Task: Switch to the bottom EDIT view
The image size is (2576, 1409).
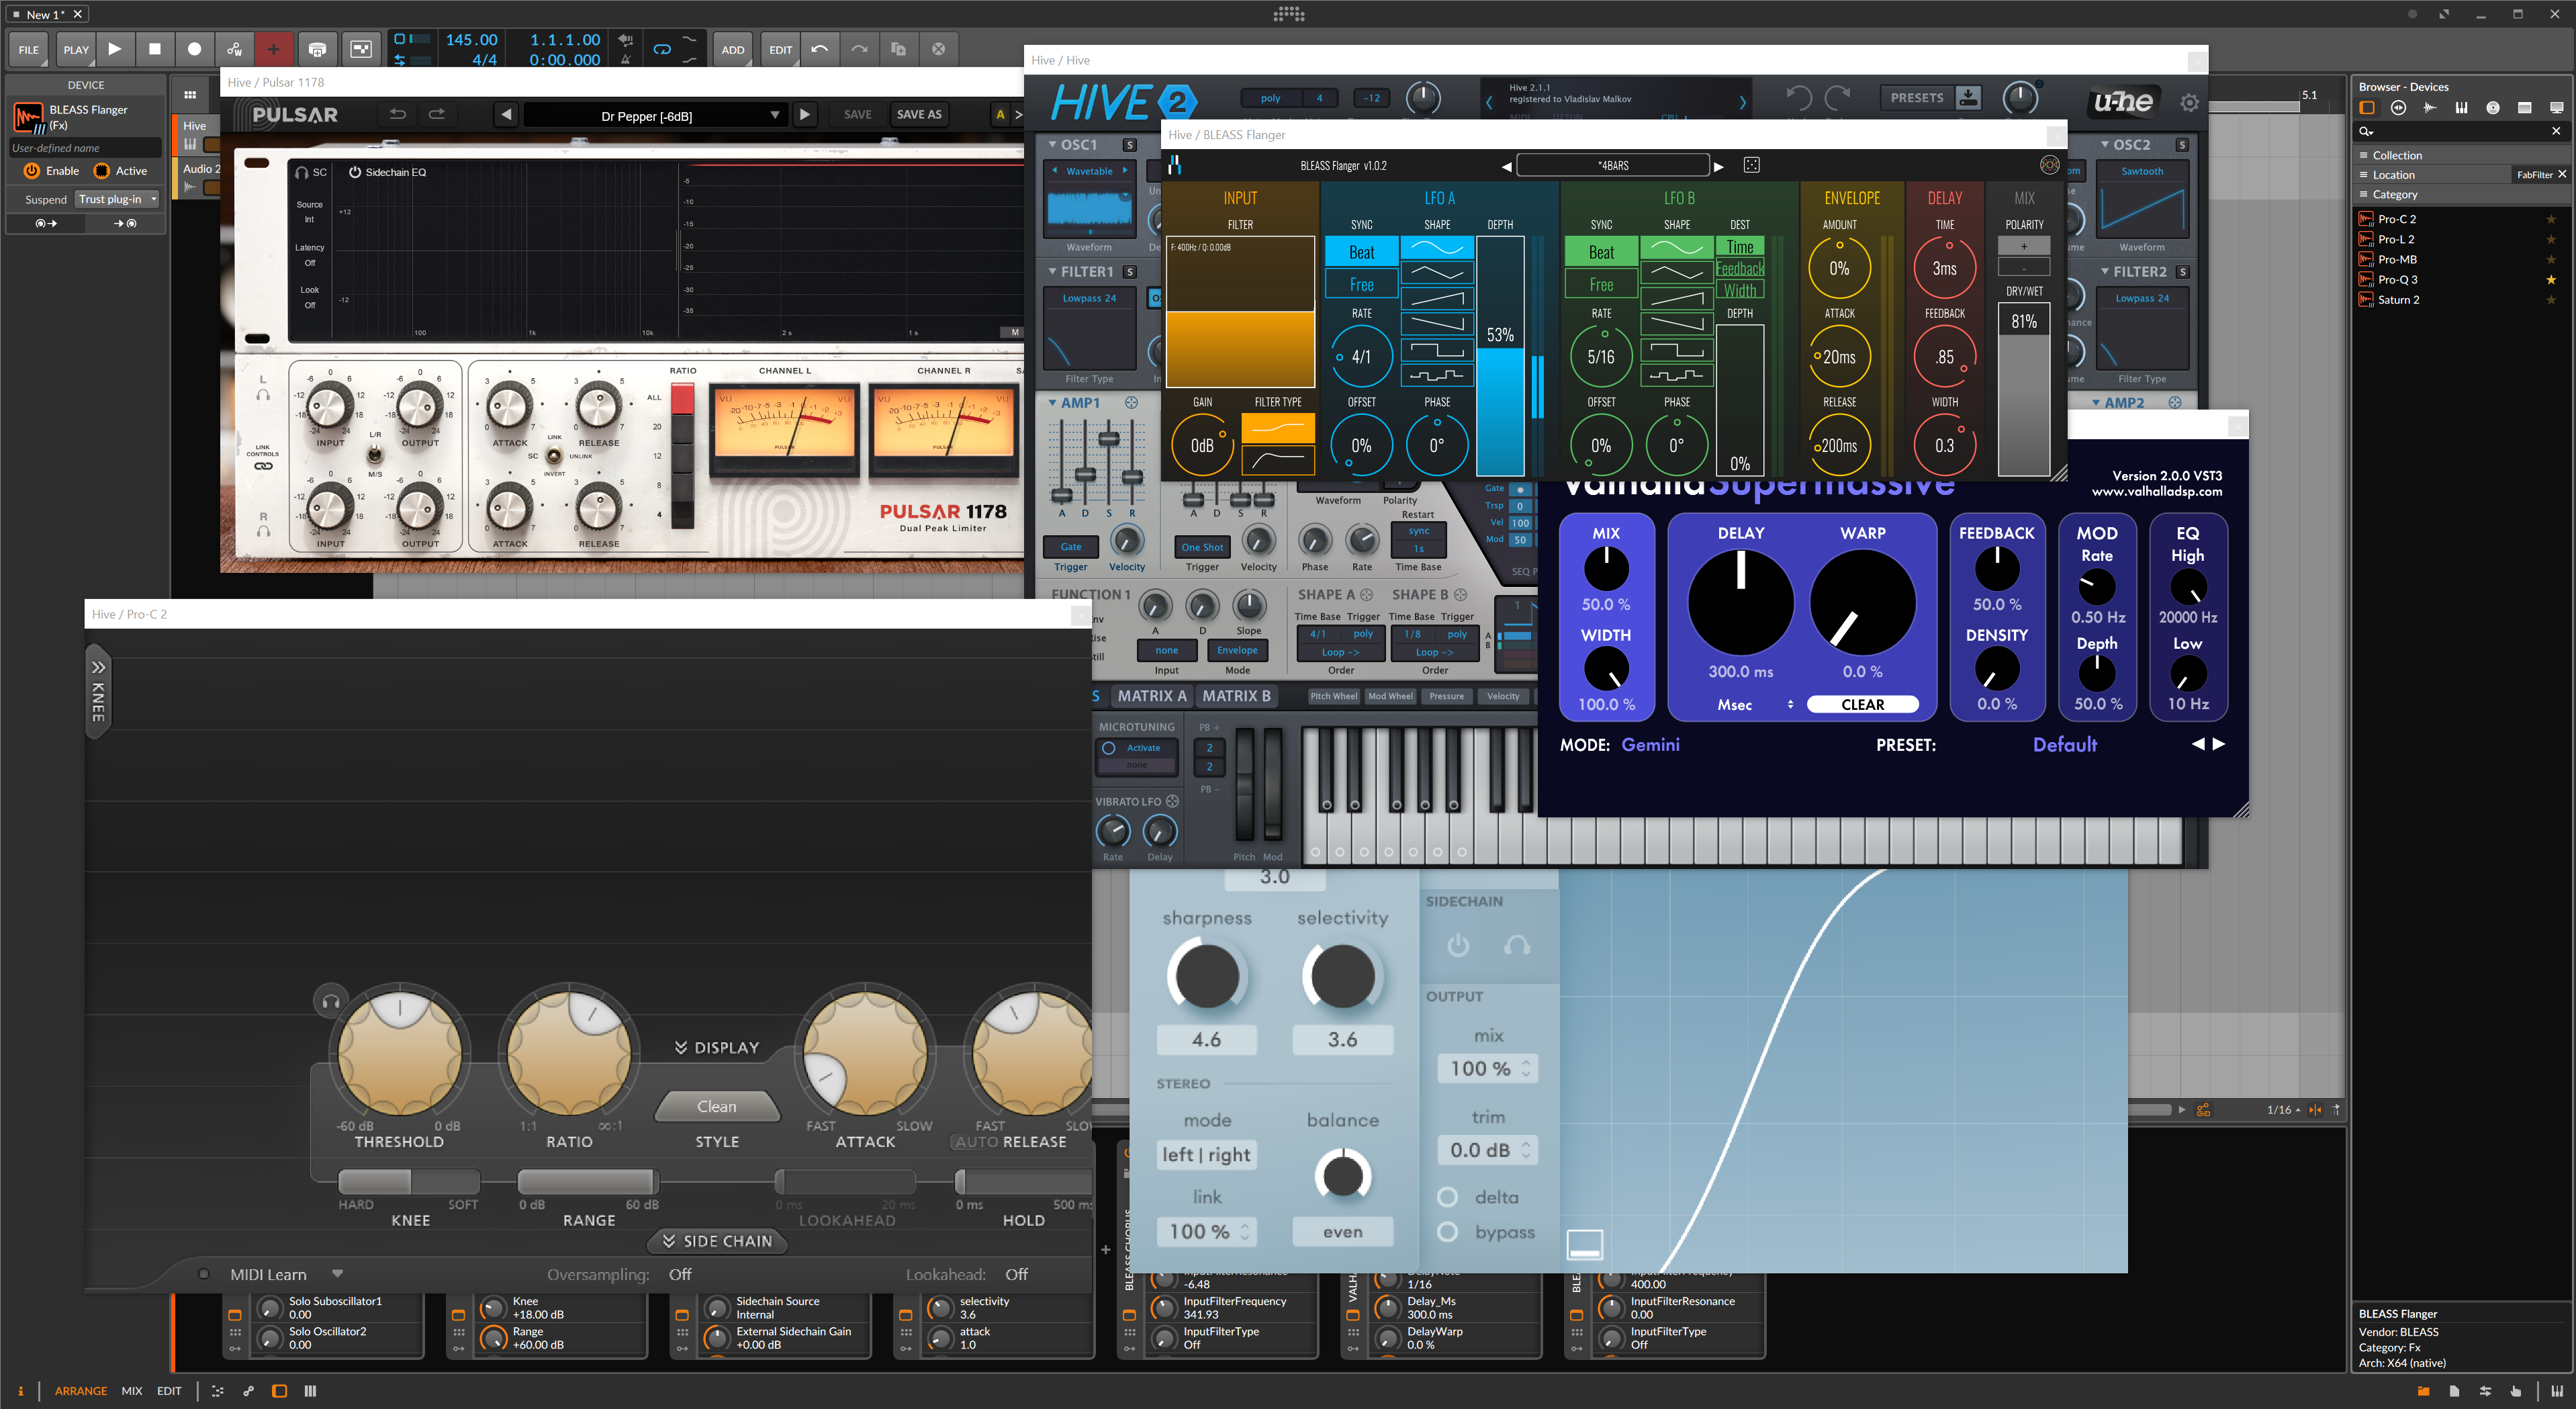Action: tap(169, 1391)
